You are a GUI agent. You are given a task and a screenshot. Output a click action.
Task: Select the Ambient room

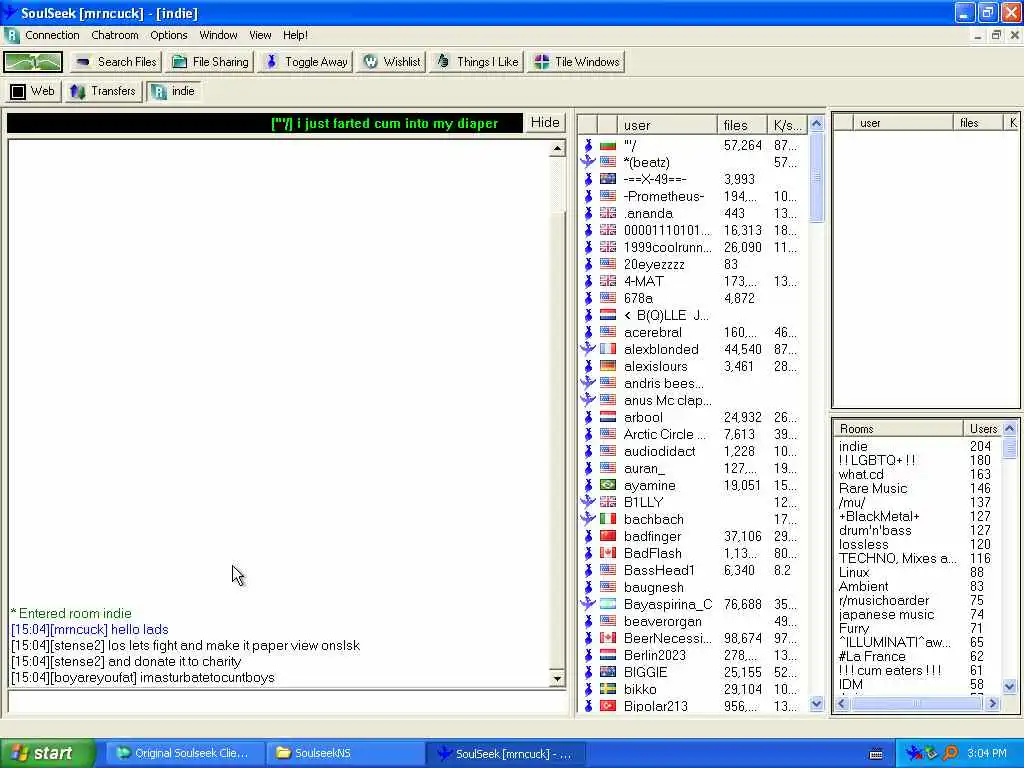pos(863,586)
